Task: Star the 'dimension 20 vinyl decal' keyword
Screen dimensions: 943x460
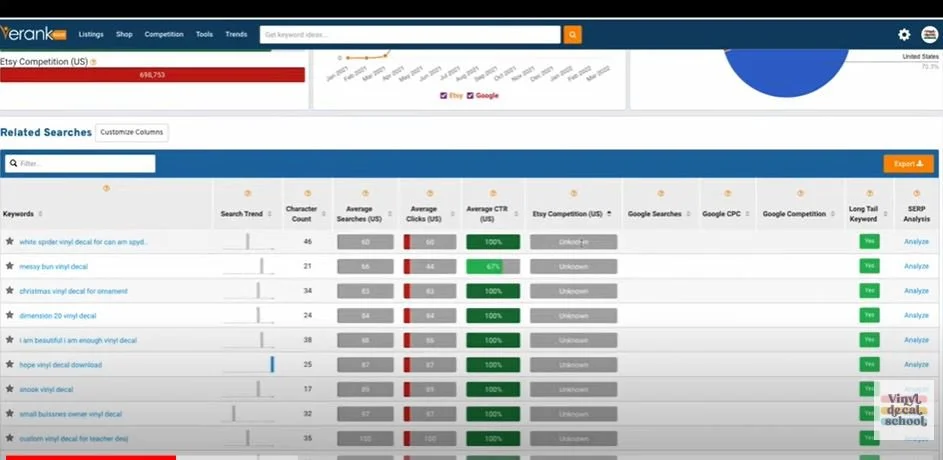Action: [10, 315]
